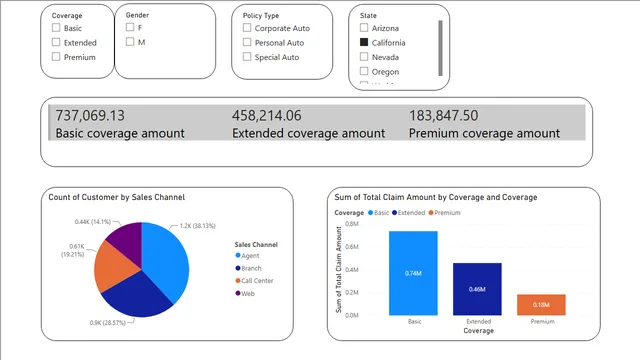Check the Oregon state checkbox
The height and width of the screenshot is (360, 640).
[x=364, y=71]
